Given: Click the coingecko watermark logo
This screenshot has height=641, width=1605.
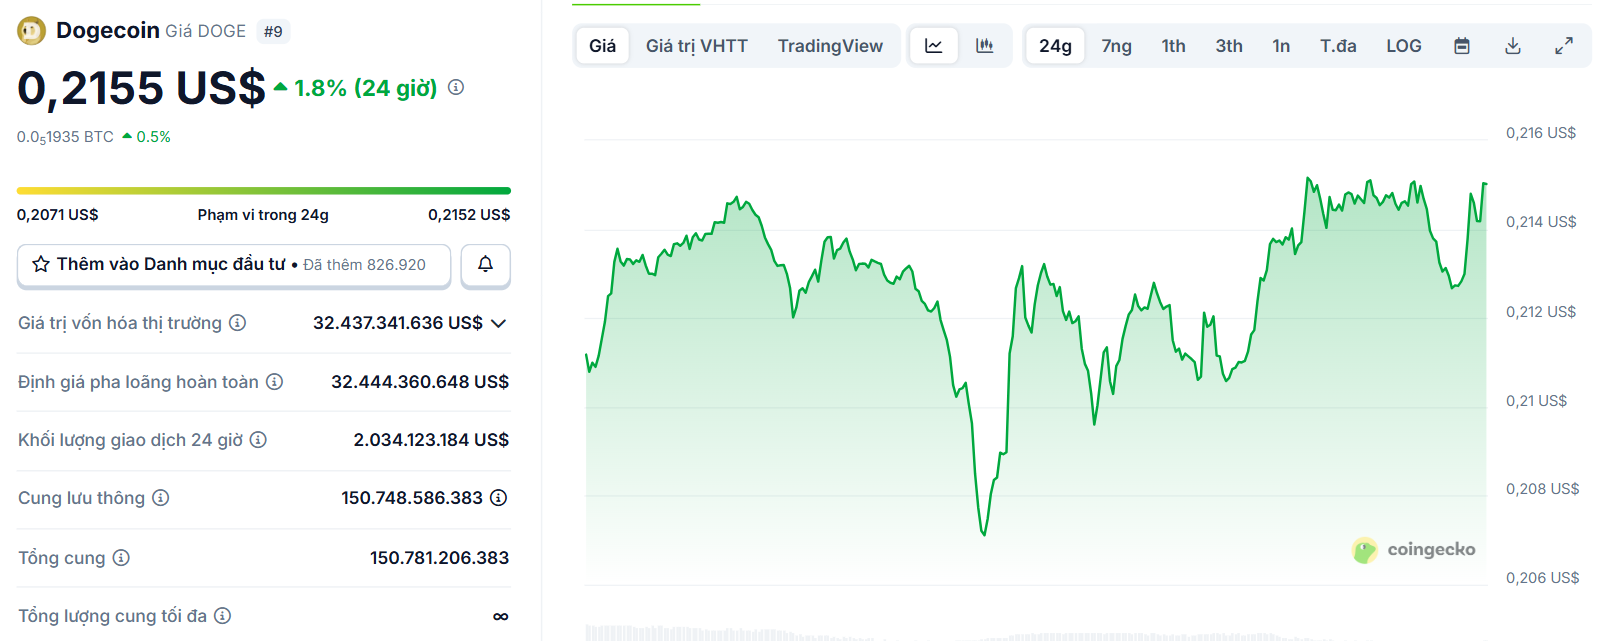Looking at the screenshot, I should point(1414,549).
